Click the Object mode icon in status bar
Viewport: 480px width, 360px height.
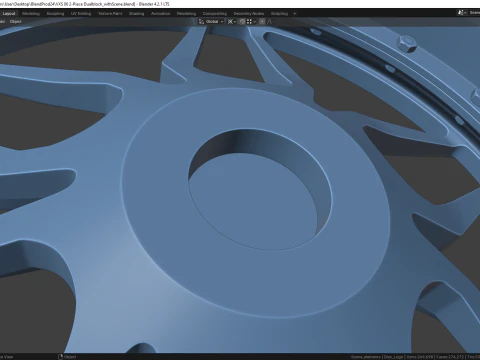click(x=60, y=357)
